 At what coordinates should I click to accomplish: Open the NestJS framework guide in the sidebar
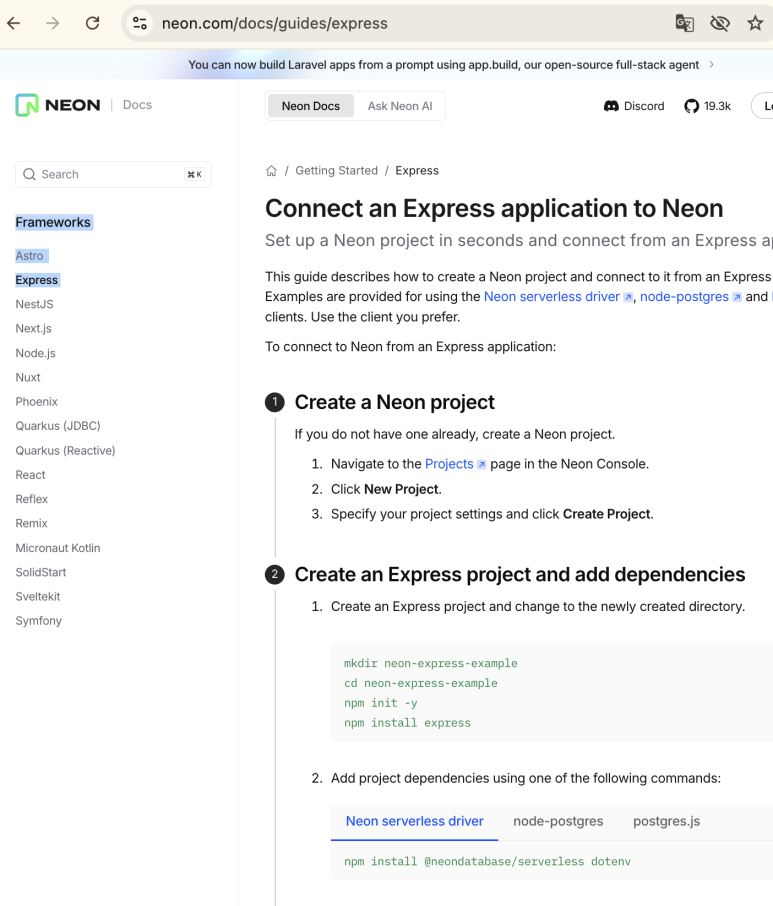[35, 304]
